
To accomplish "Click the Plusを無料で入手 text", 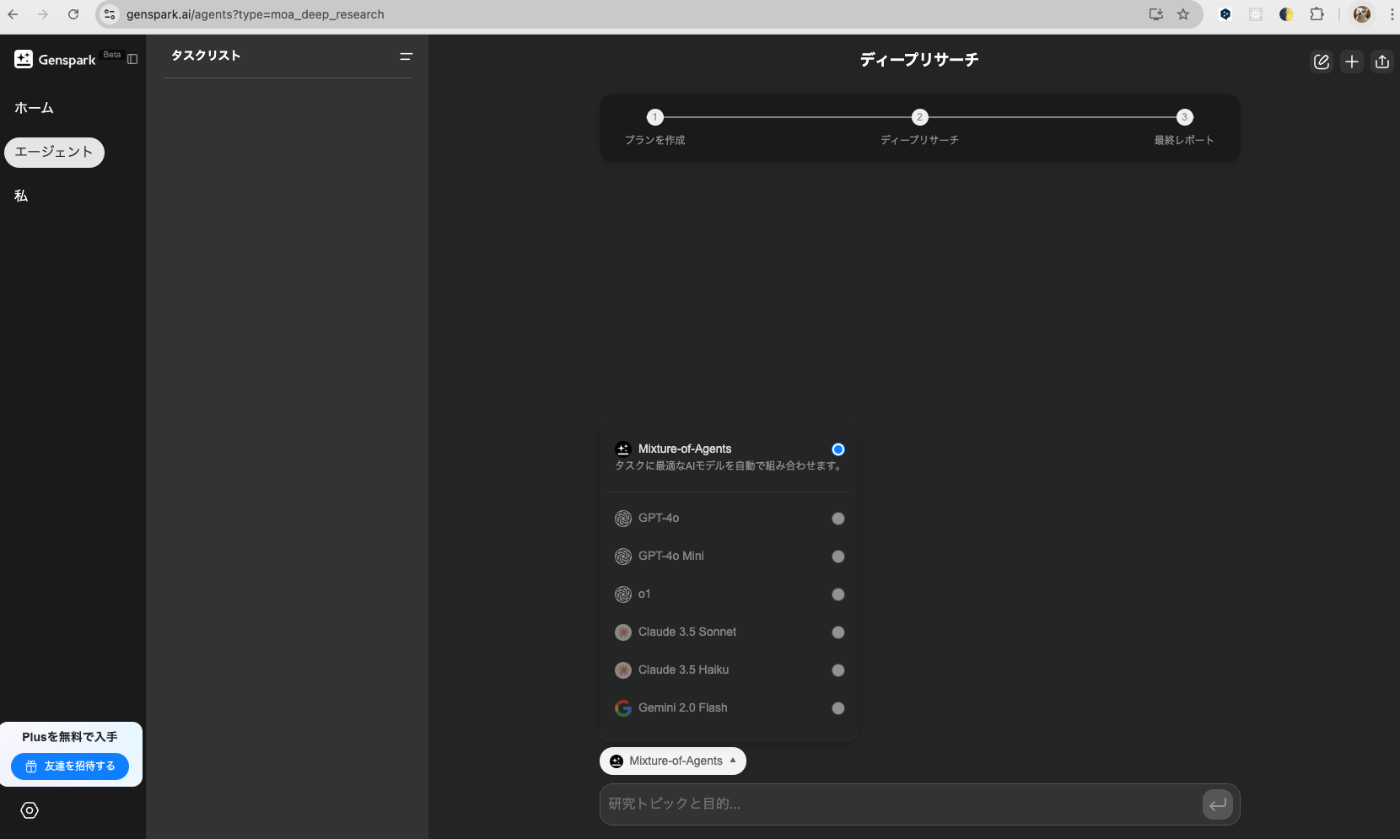I will coord(70,737).
